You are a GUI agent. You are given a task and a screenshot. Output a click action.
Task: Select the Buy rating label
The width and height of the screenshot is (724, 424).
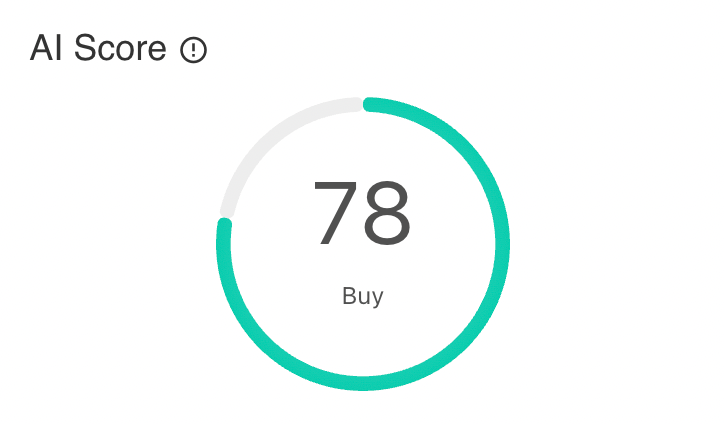point(362,296)
